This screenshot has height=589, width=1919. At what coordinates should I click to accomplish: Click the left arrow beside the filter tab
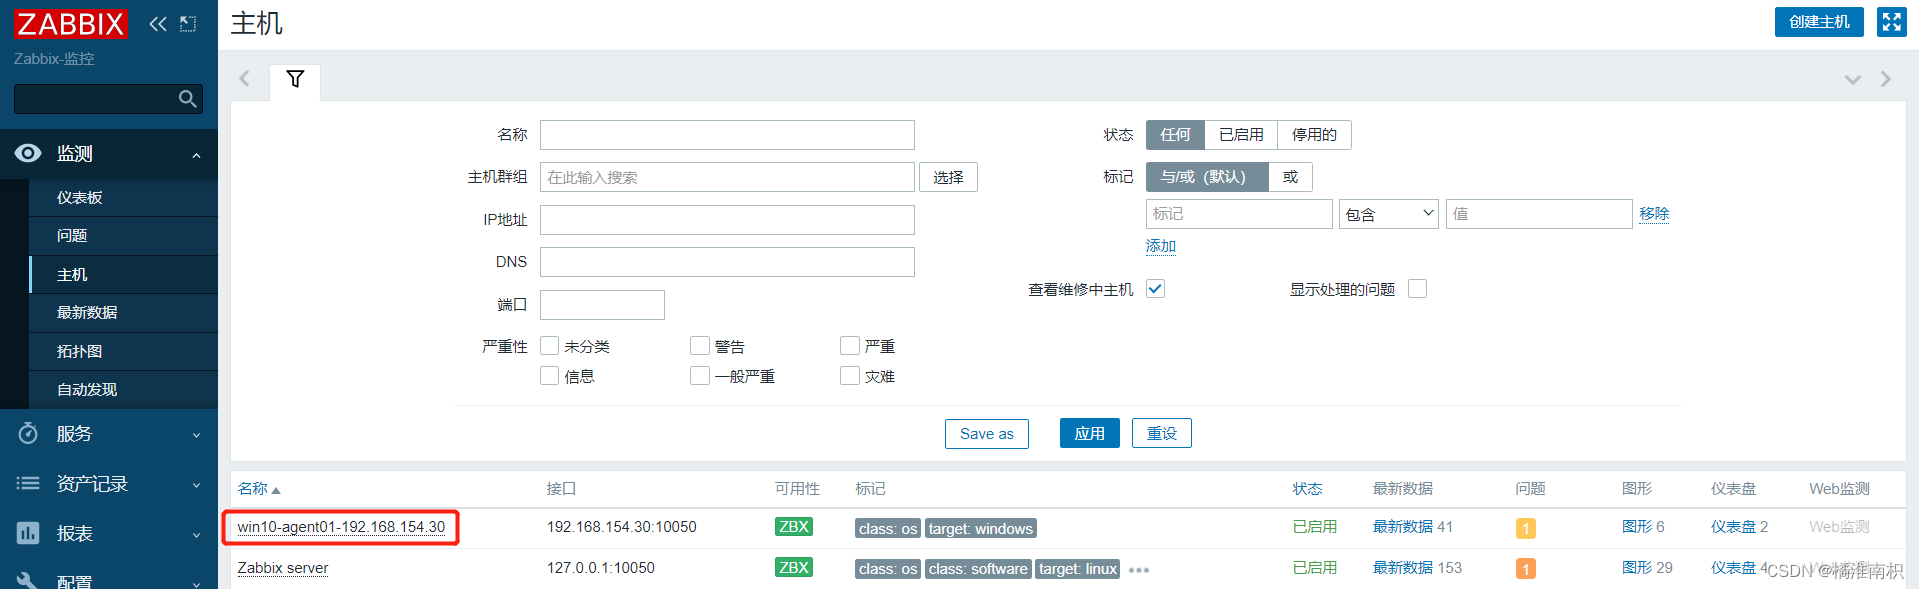pos(244,78)
